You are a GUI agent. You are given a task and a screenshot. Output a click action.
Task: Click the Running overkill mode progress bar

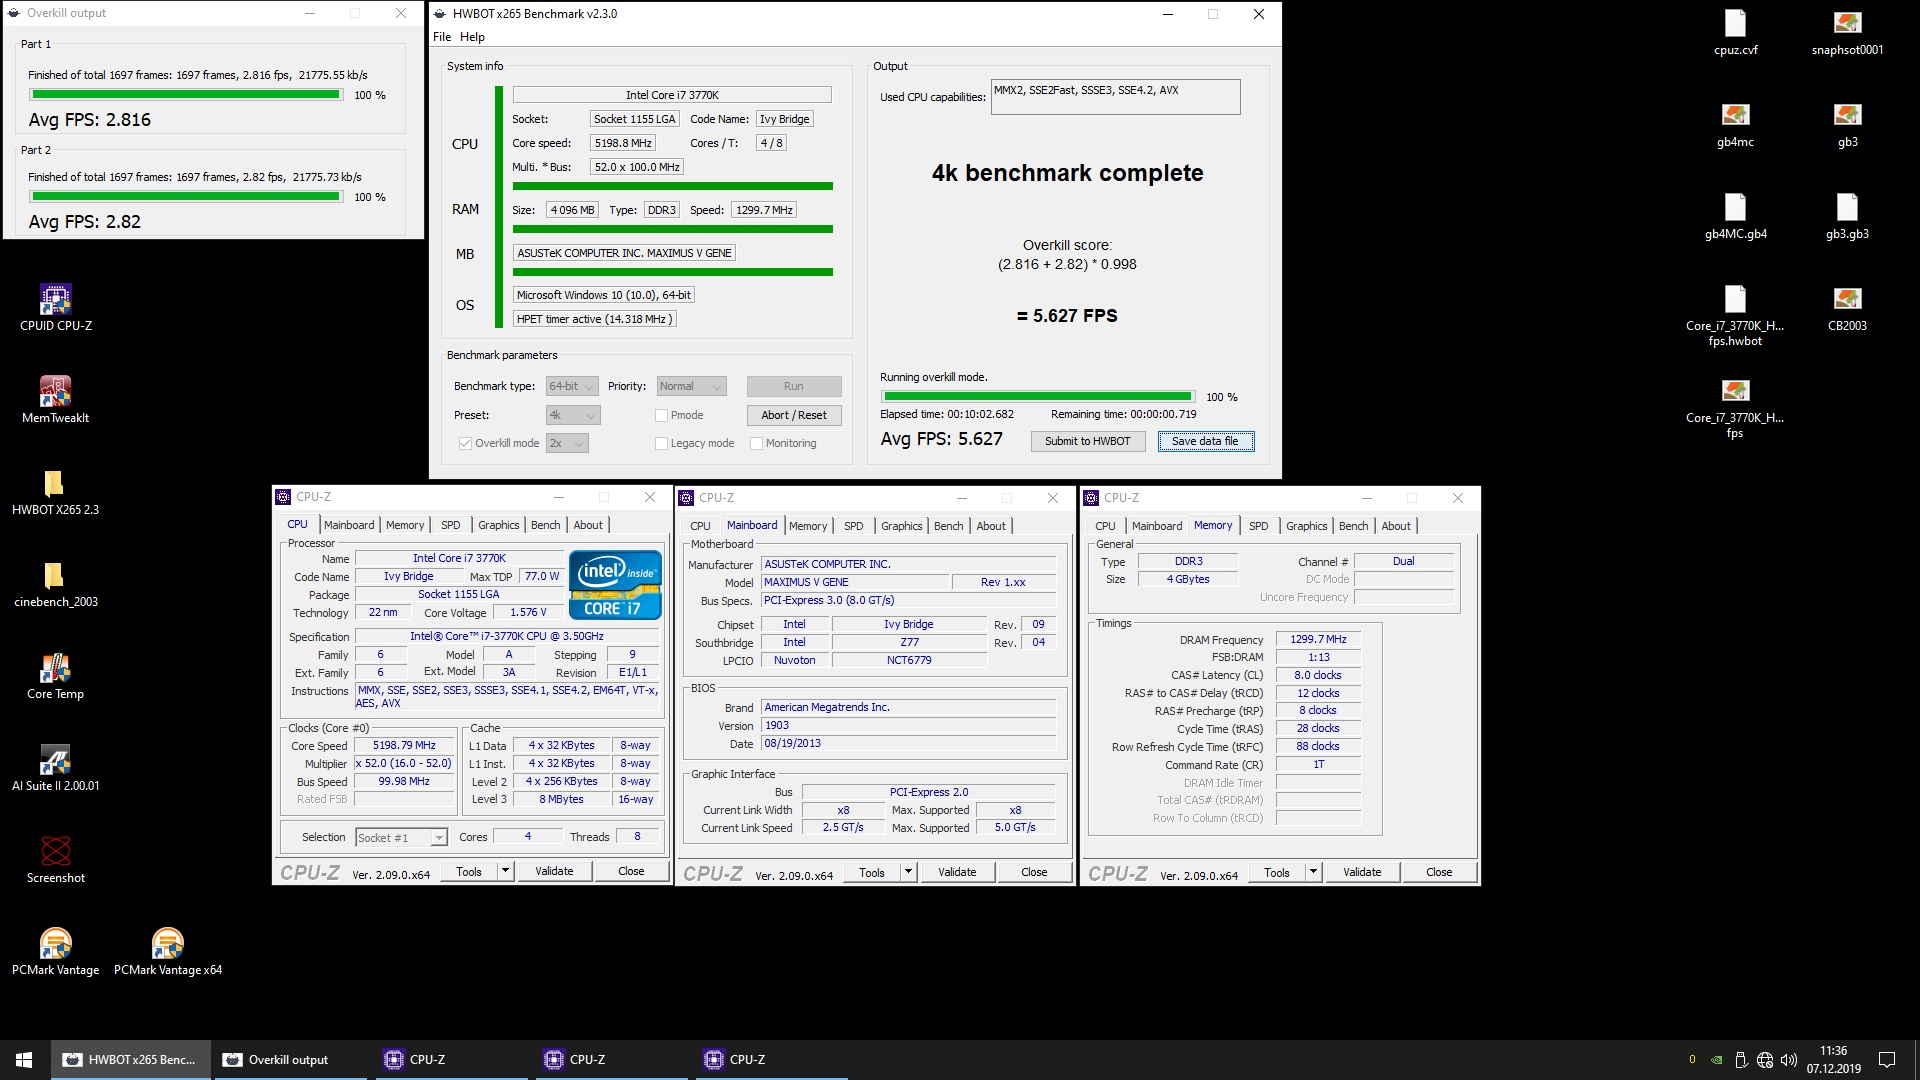click(1037, 397)
